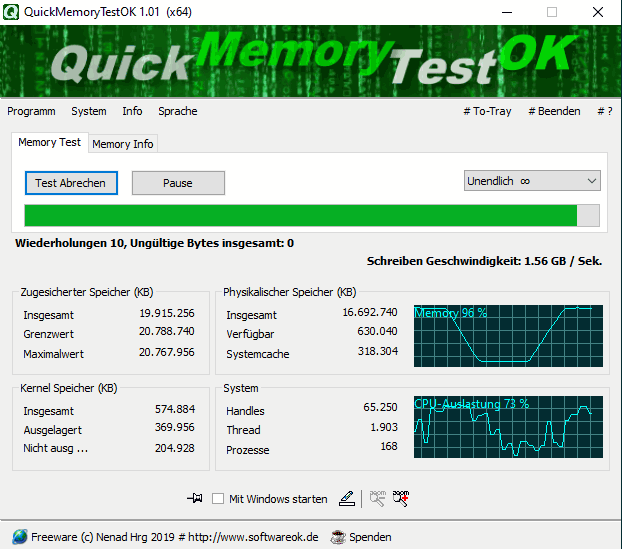
Task: Open the Sprache menu
Action: click(x=178, y=111)
